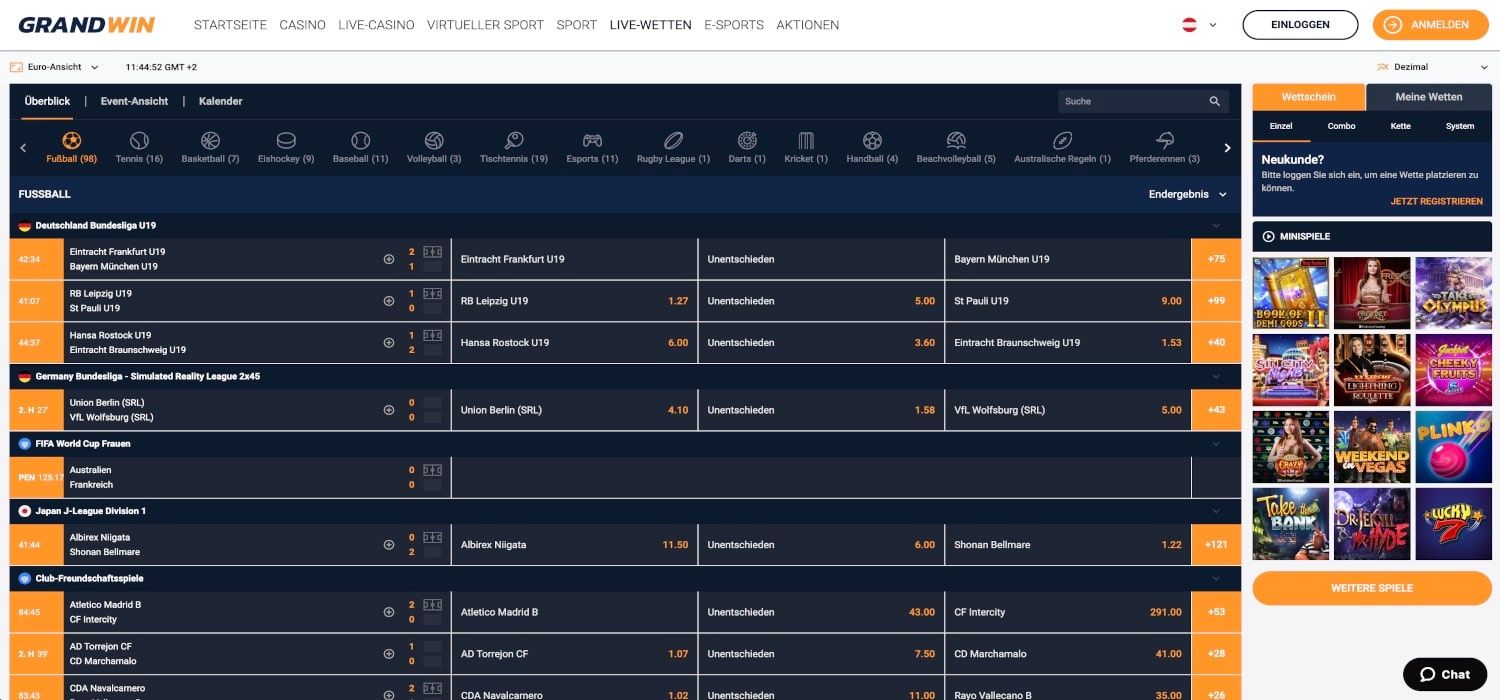Open the Endergebnis market dropdown
The height and width of the screenshot is (700, 1500).
click(x=1188, y=194)
